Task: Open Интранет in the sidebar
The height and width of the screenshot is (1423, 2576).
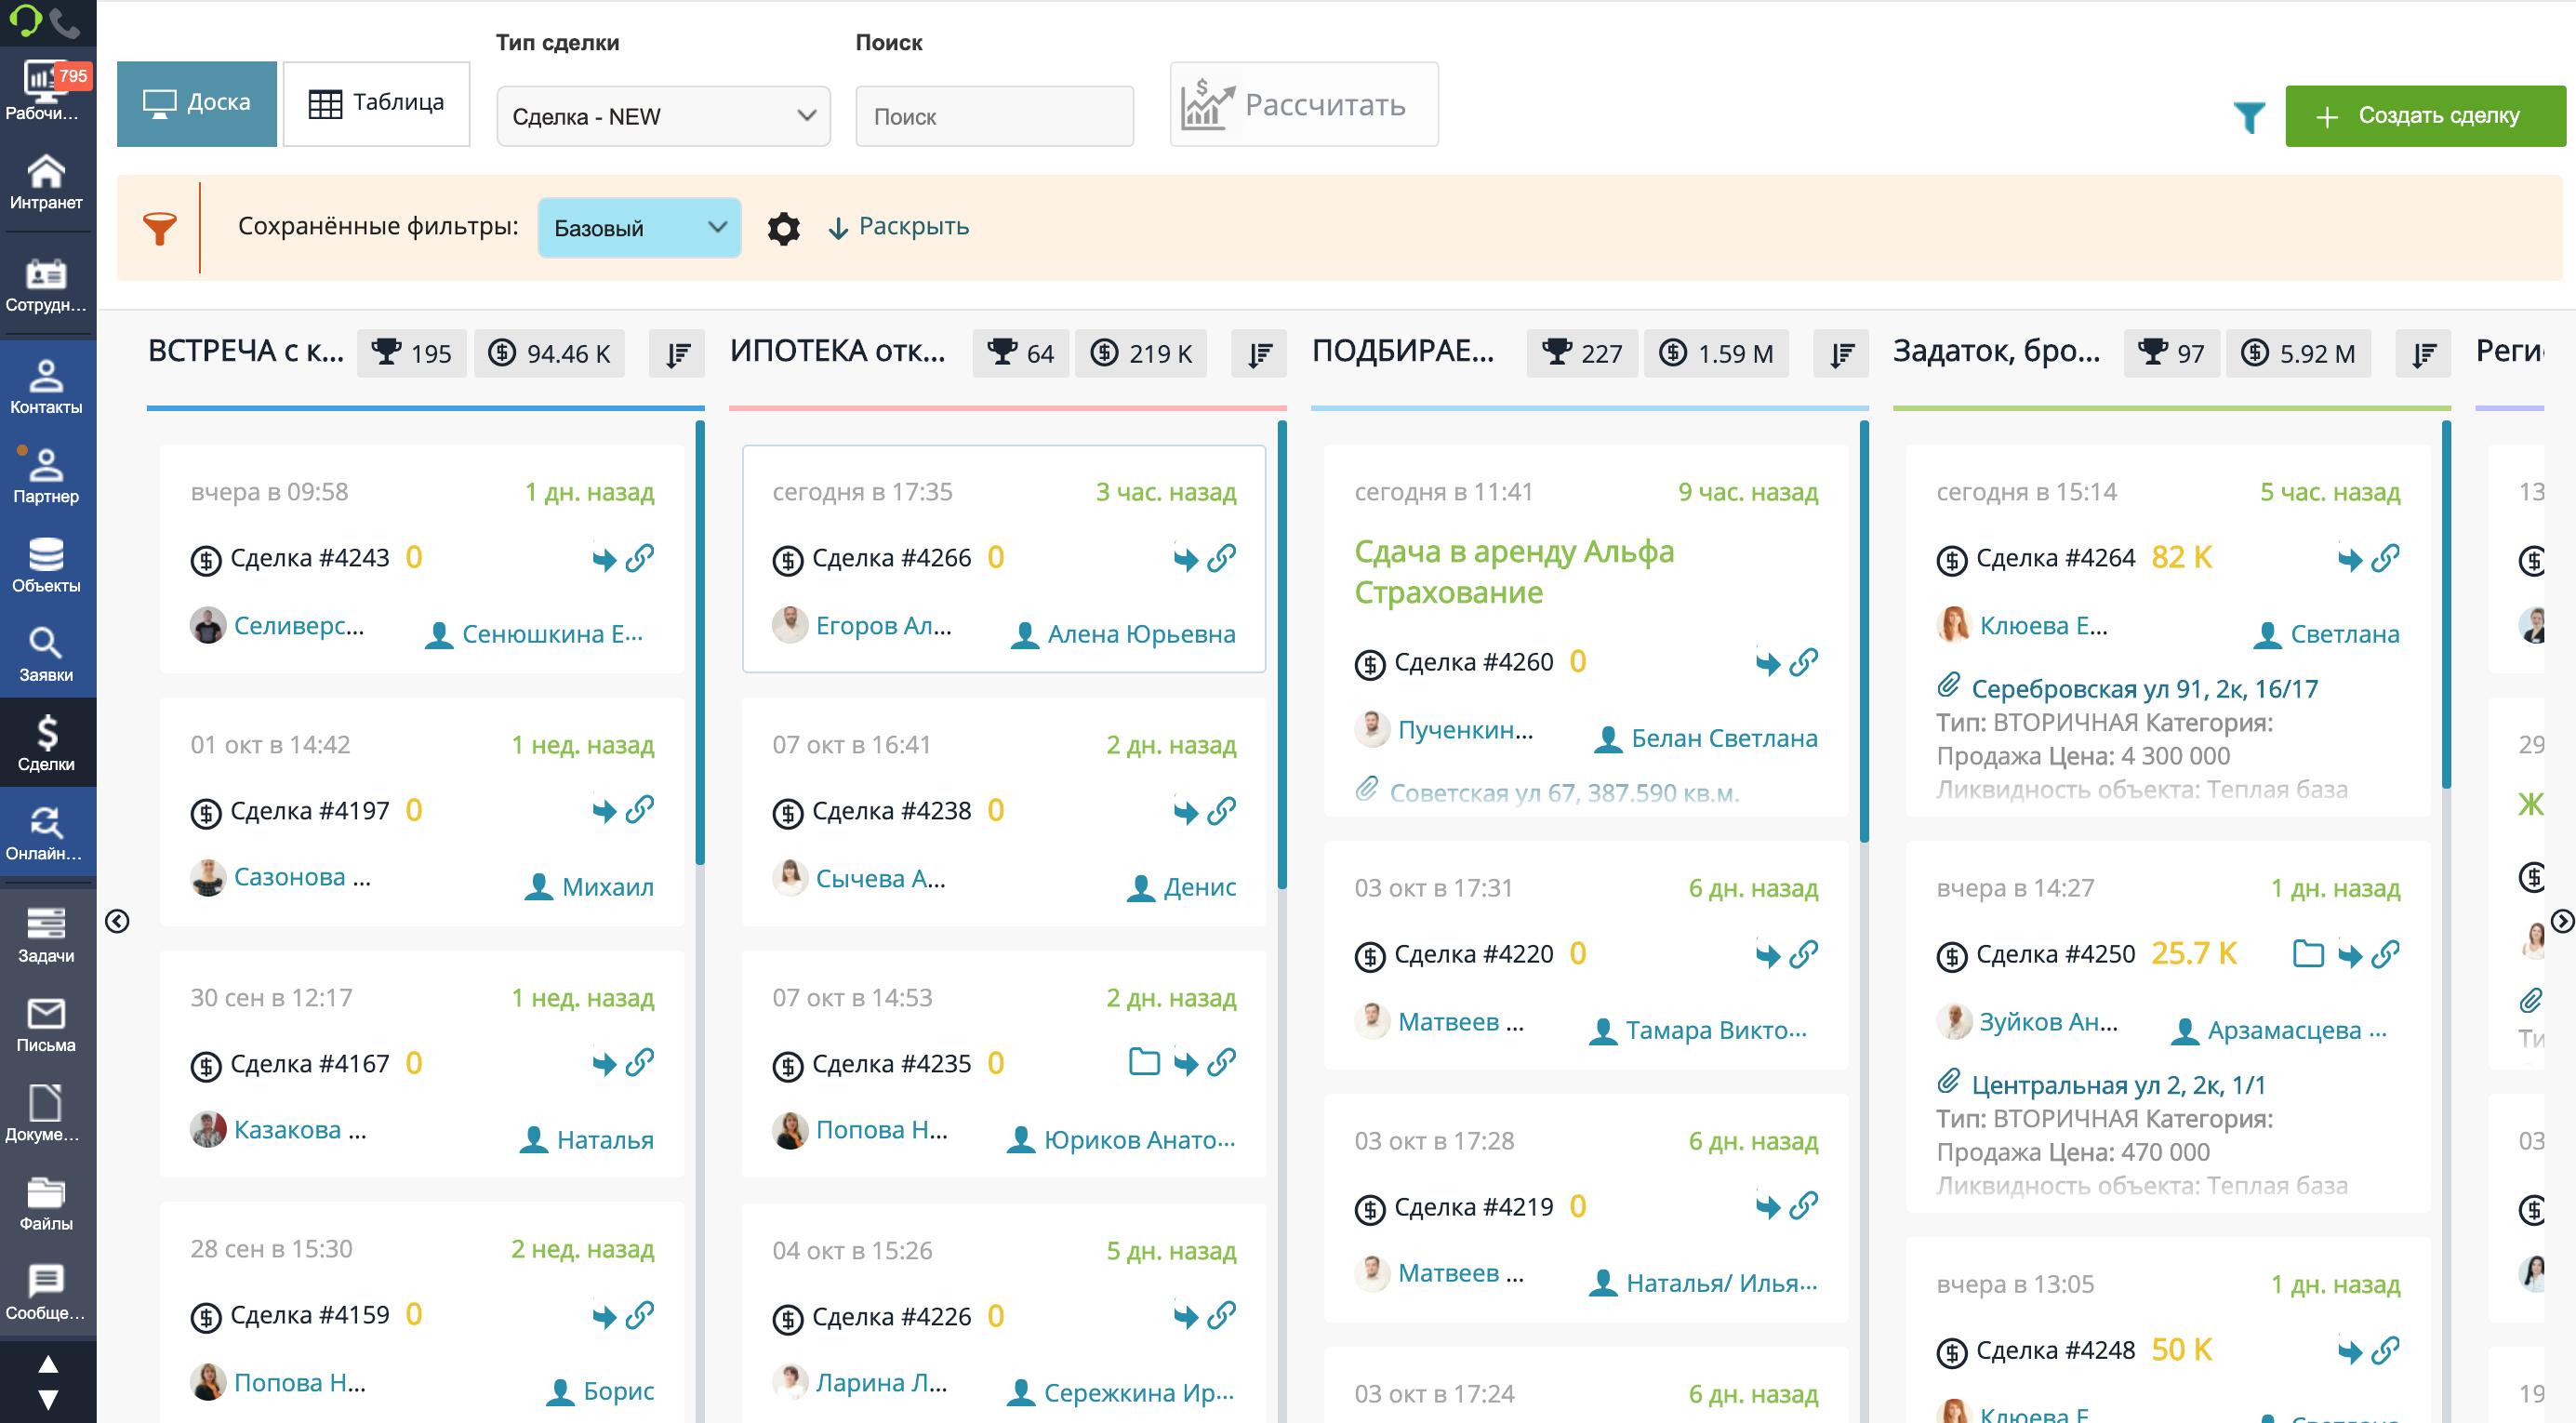Action: tap(46, 182)
